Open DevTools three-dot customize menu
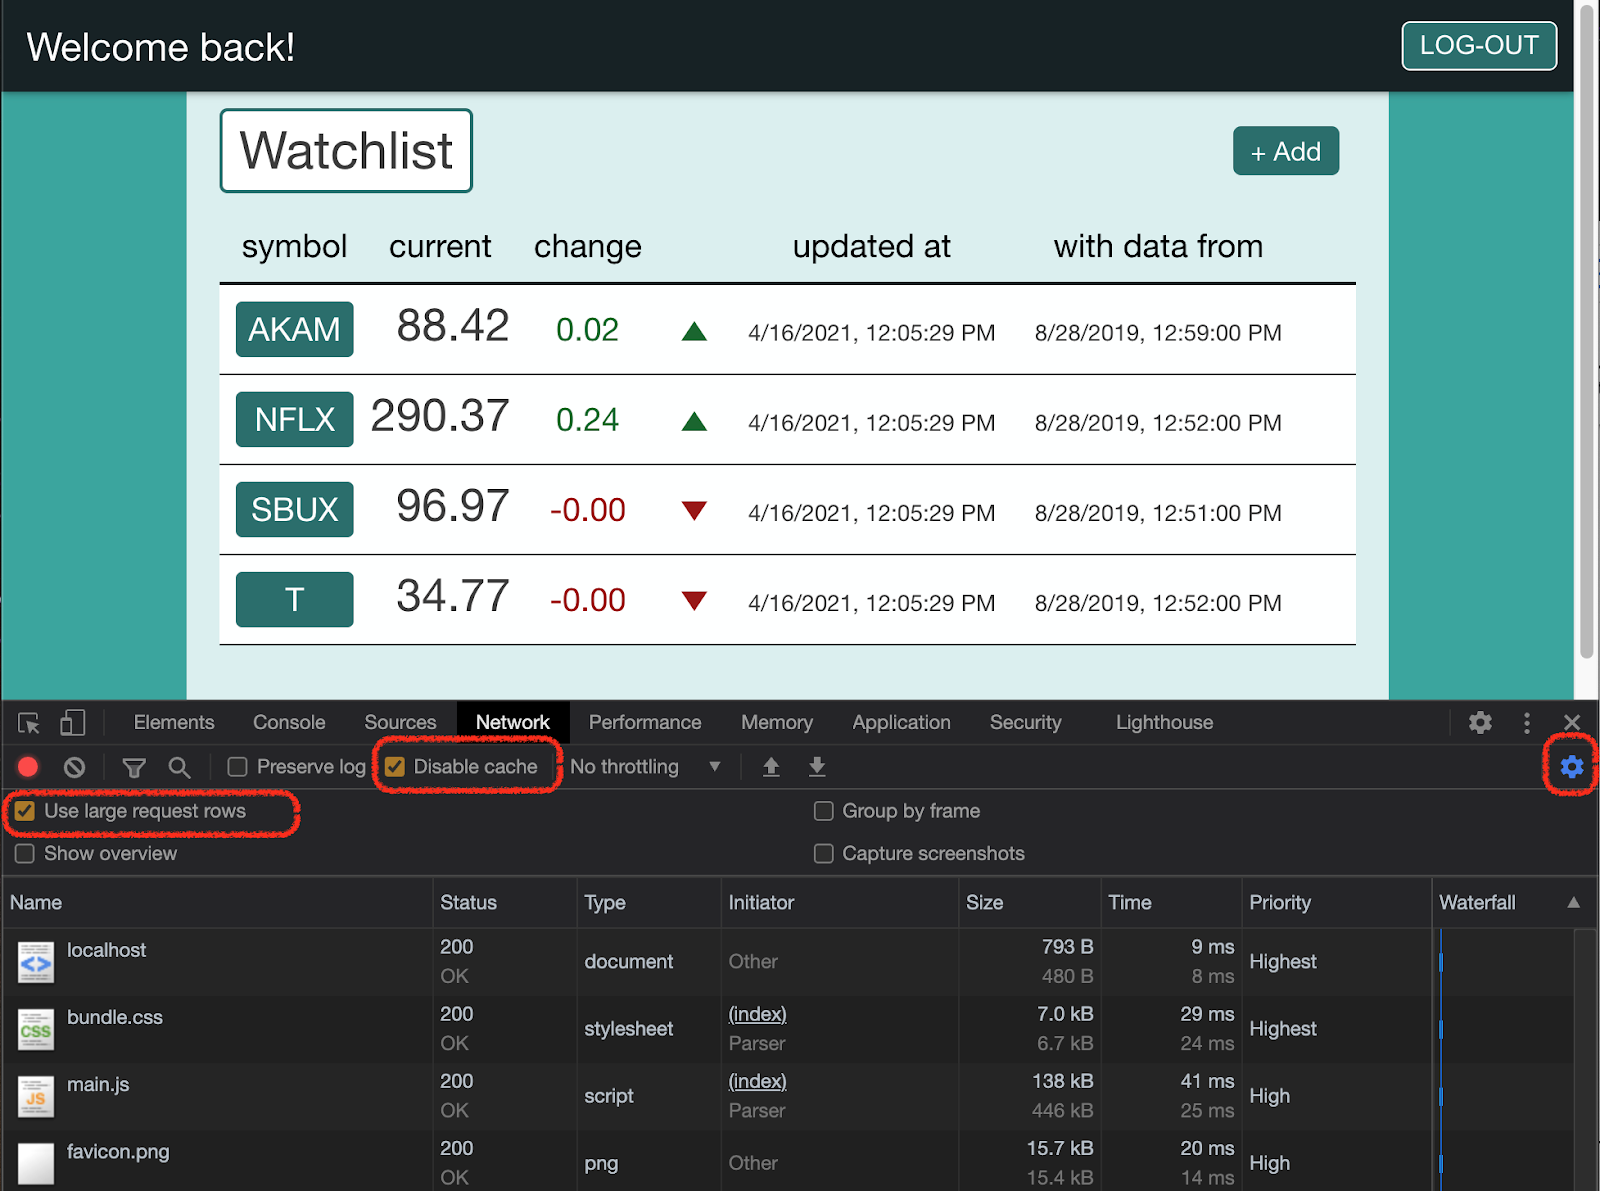The image size is (1600, 1191). tap(1526, 723)
